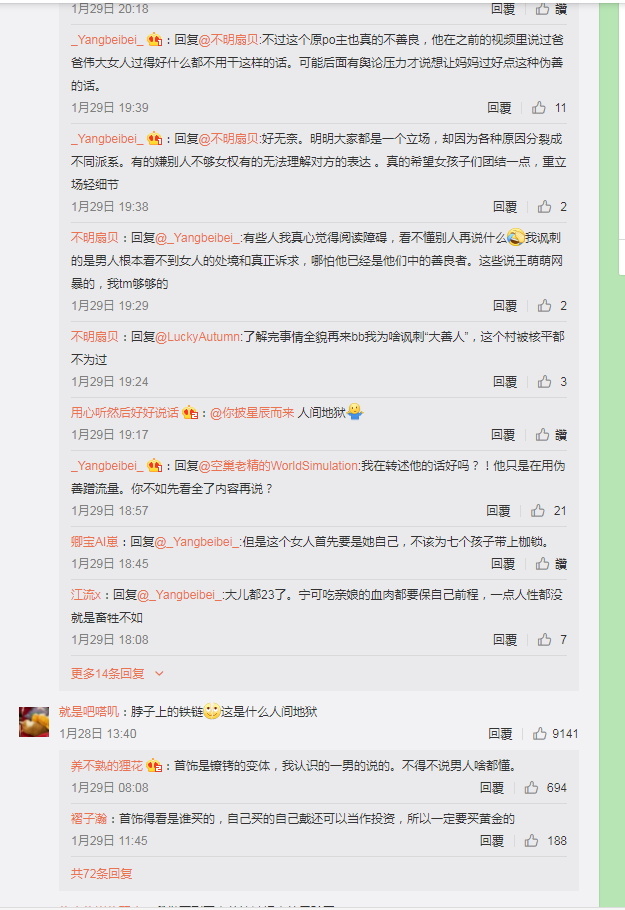
Task: Open the @LuckyAutumn mention link
Action: [x=197, y=337]
